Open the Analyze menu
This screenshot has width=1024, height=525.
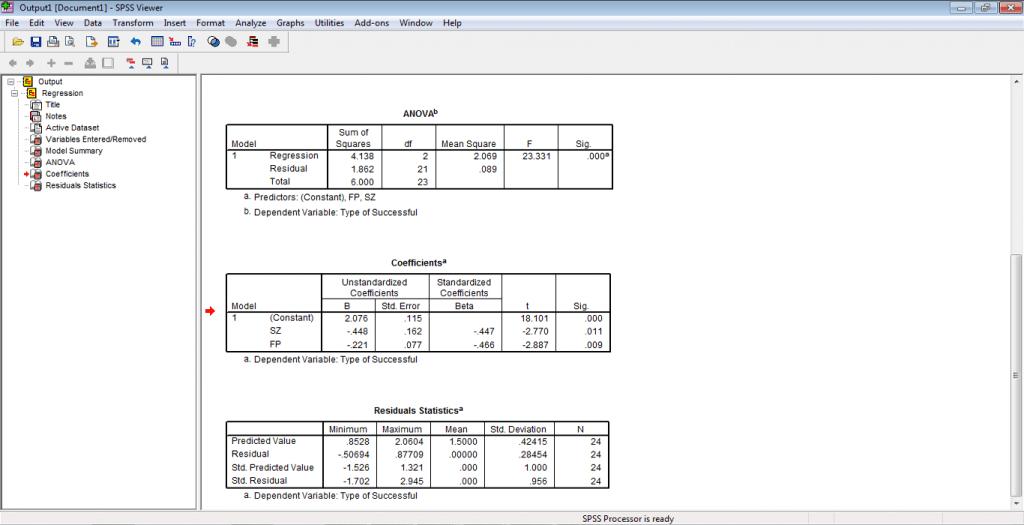point(250,22)
